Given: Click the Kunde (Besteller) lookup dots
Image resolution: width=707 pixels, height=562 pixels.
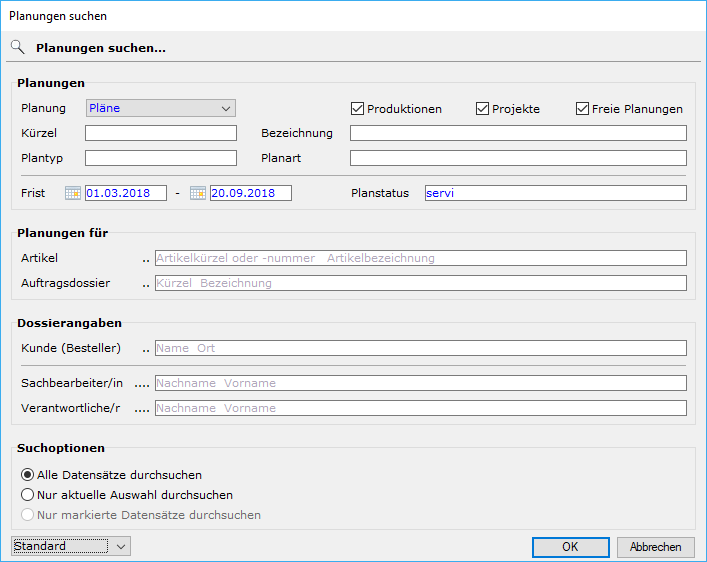Looking at the screenshot, I should pyautogui.click(x=145, y=349).
